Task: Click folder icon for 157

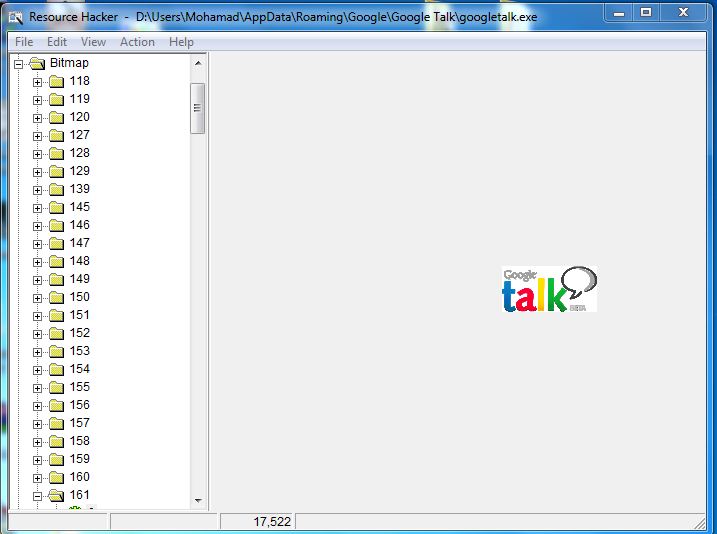Action: (56, 423)
